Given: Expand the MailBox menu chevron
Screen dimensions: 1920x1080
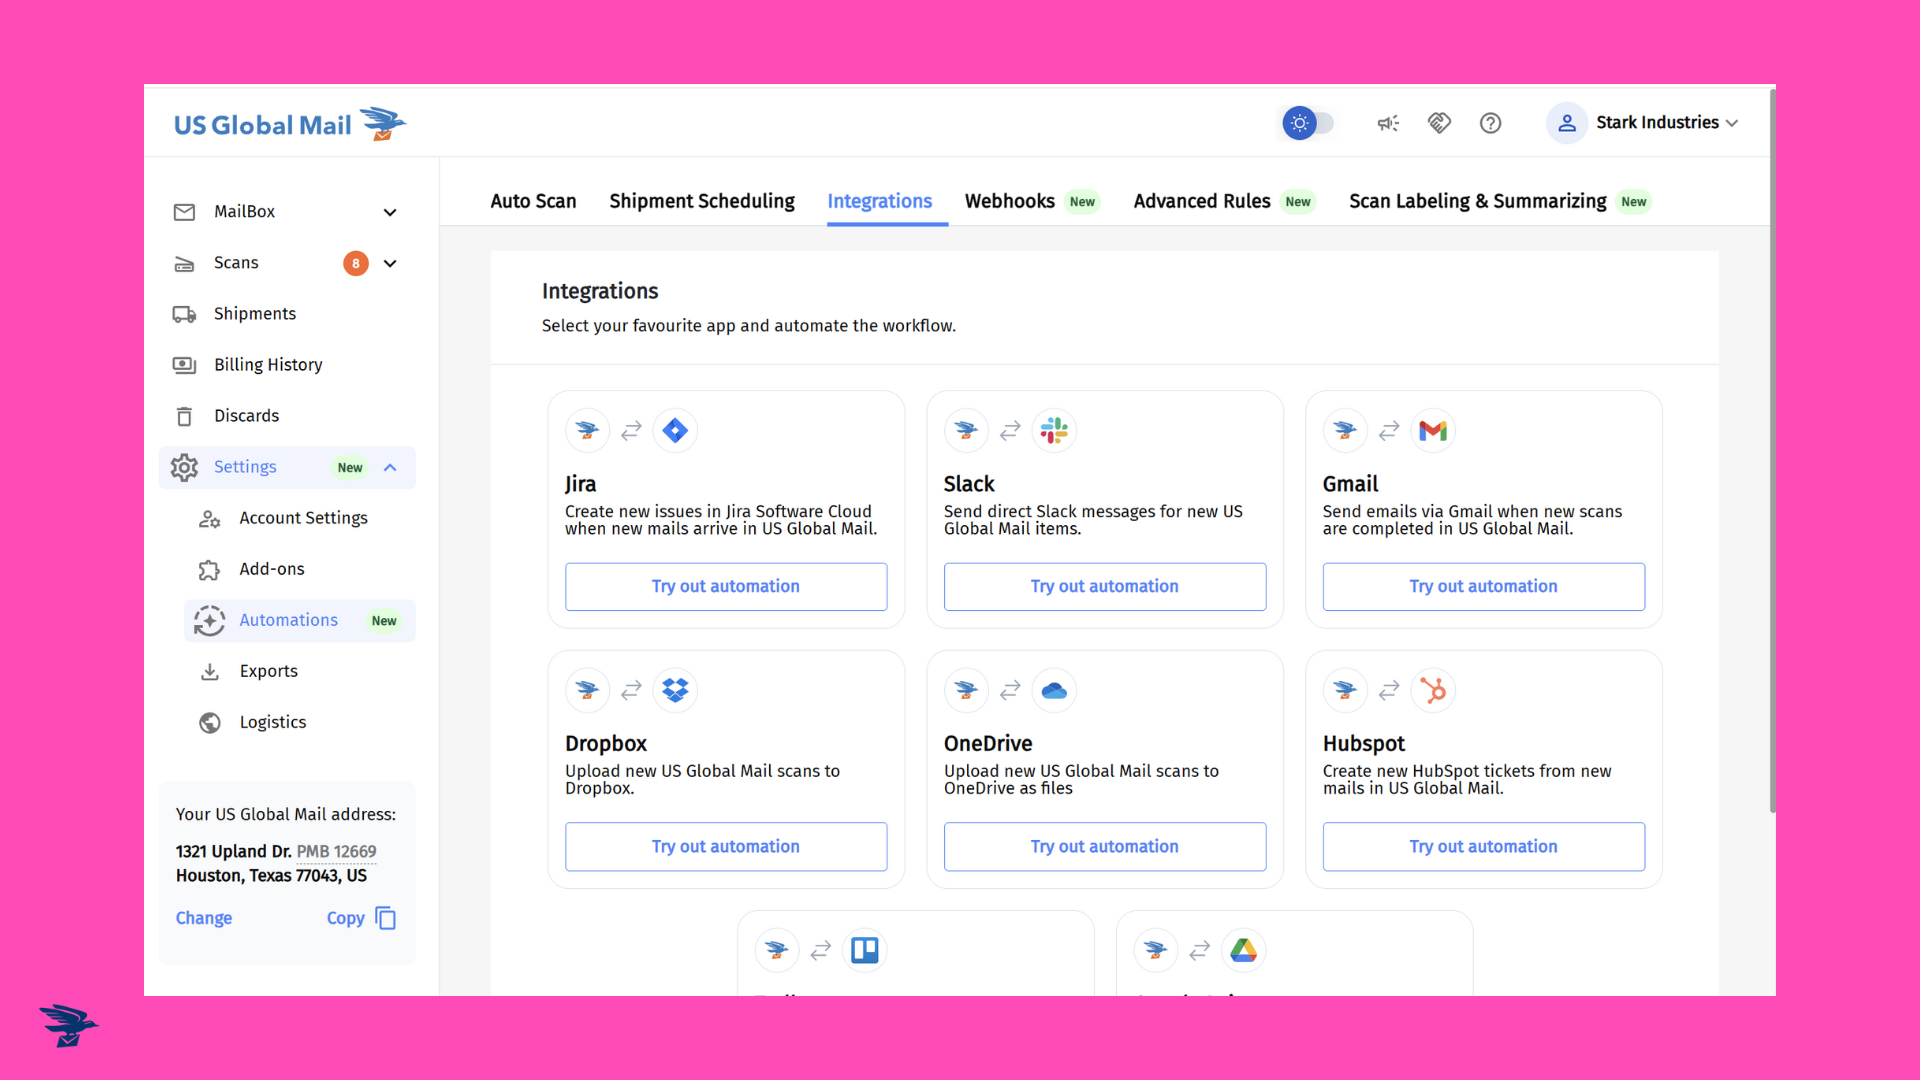Looking at the screenshot, I should pos(390,212).
